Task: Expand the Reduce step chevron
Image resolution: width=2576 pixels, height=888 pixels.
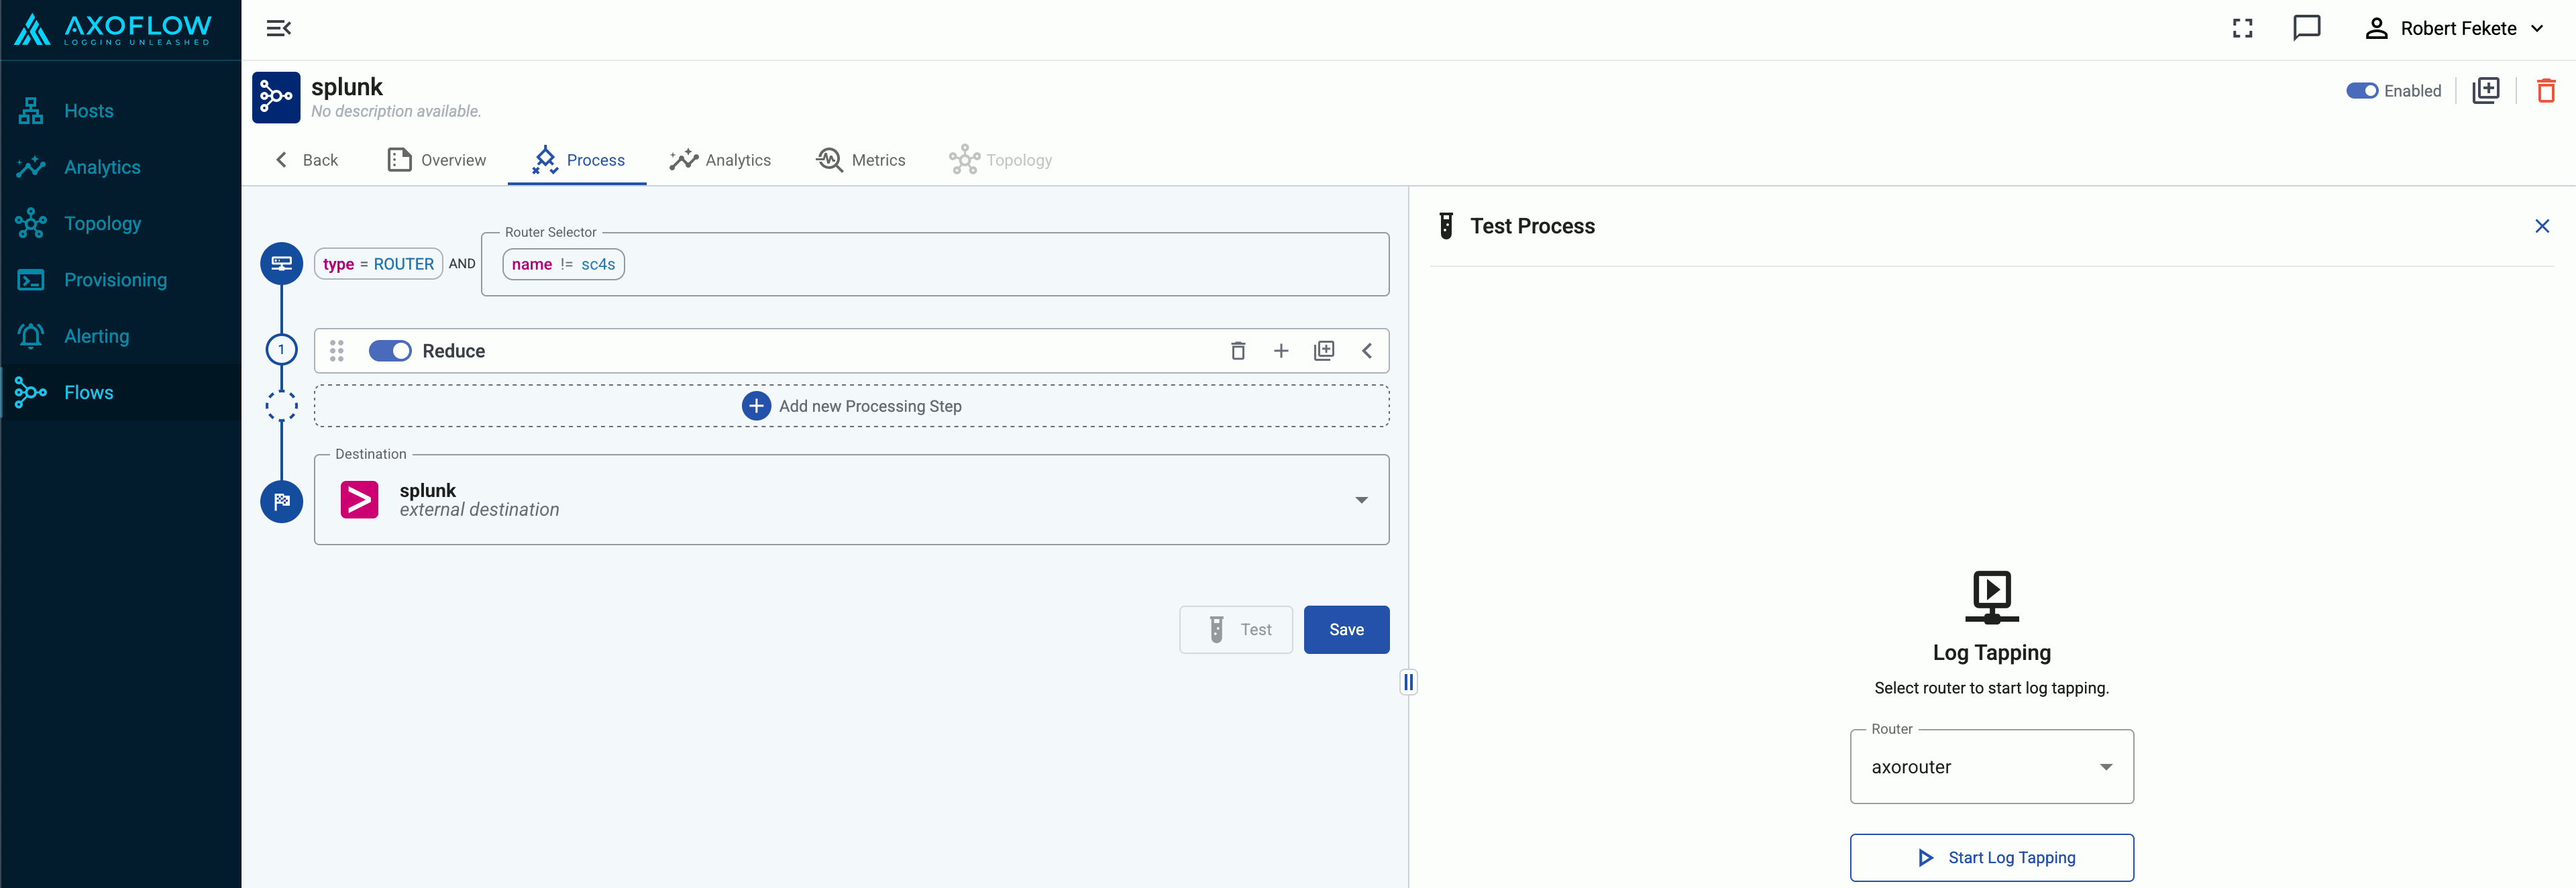Action: [1367, 351]
